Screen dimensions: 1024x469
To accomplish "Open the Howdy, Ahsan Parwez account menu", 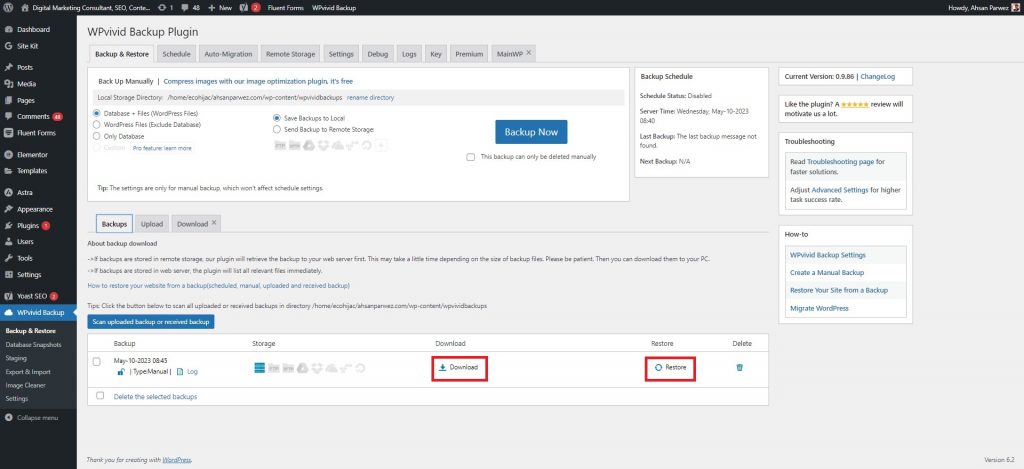I will 984,7.
